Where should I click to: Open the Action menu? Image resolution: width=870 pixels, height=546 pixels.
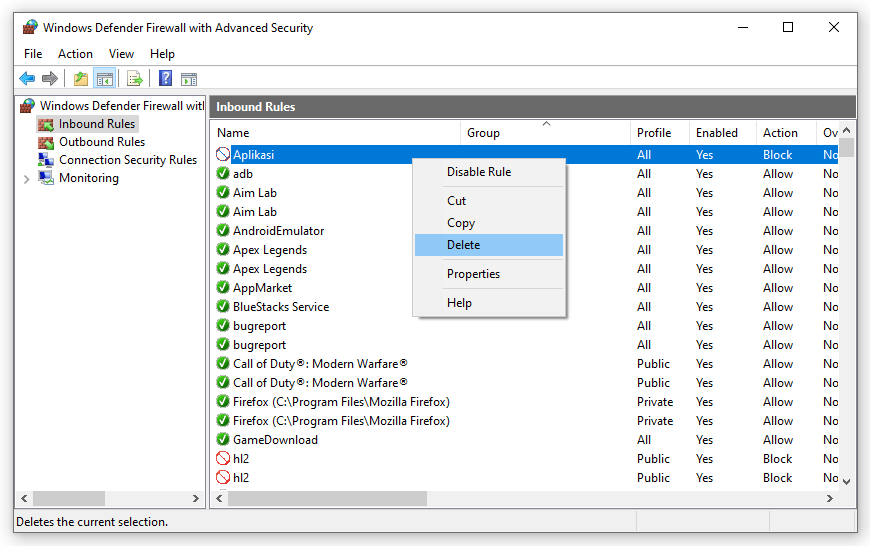[x=75, y=54]
